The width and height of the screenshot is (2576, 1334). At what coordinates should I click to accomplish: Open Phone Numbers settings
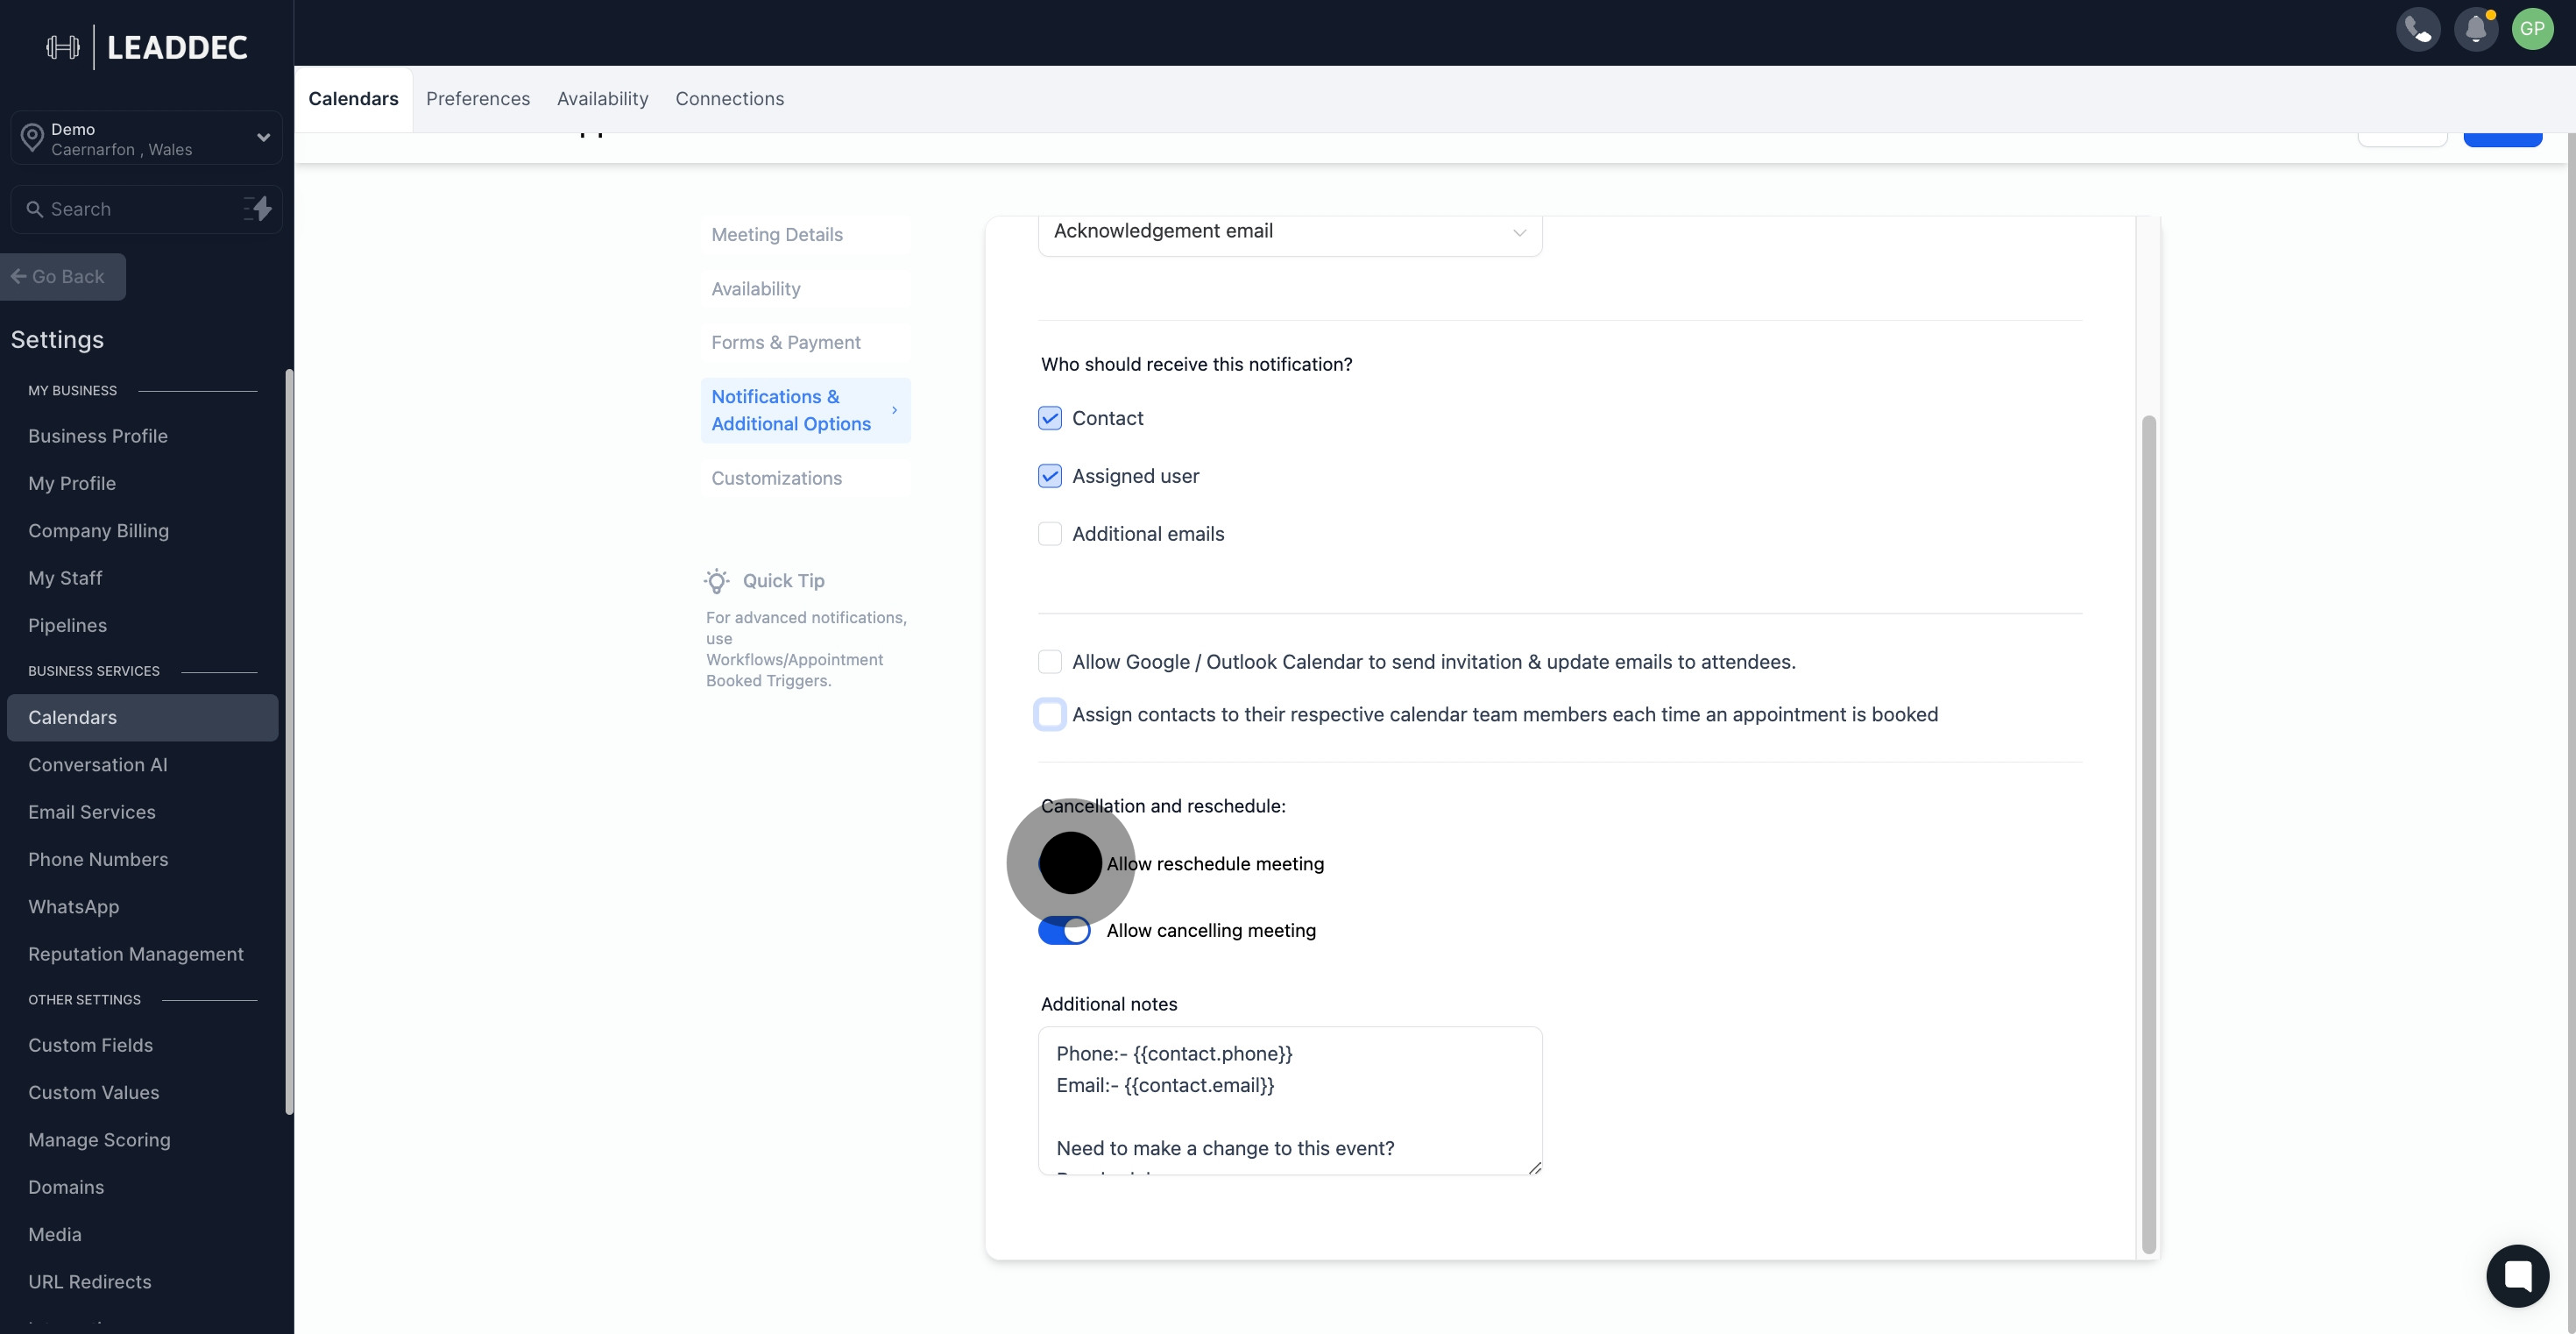click(98, 860)
